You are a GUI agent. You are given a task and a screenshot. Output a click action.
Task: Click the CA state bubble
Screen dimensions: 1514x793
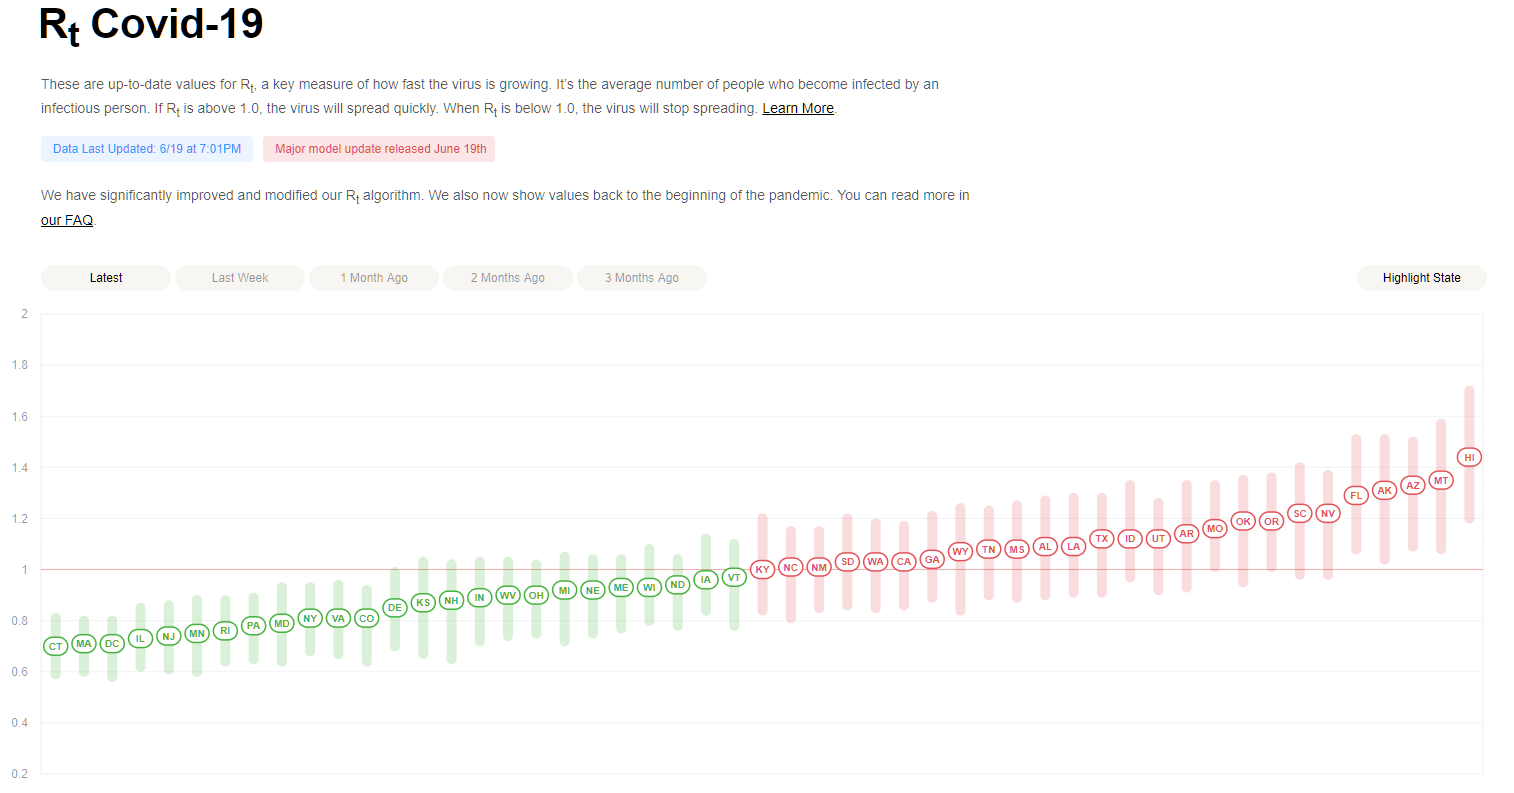[904, 561]
